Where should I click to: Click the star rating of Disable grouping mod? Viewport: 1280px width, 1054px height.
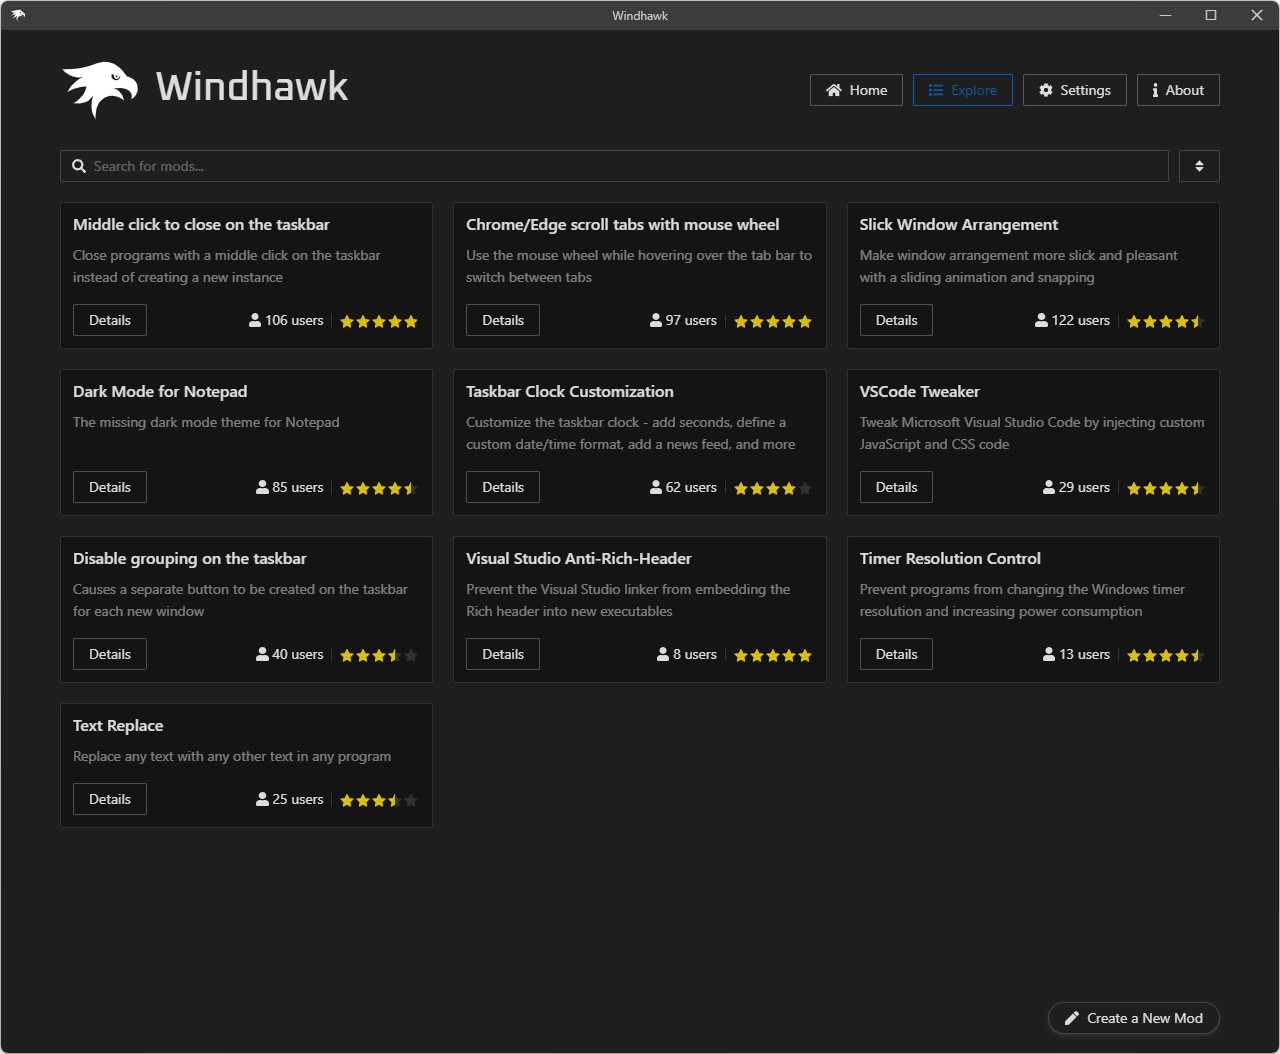point(379,655)
